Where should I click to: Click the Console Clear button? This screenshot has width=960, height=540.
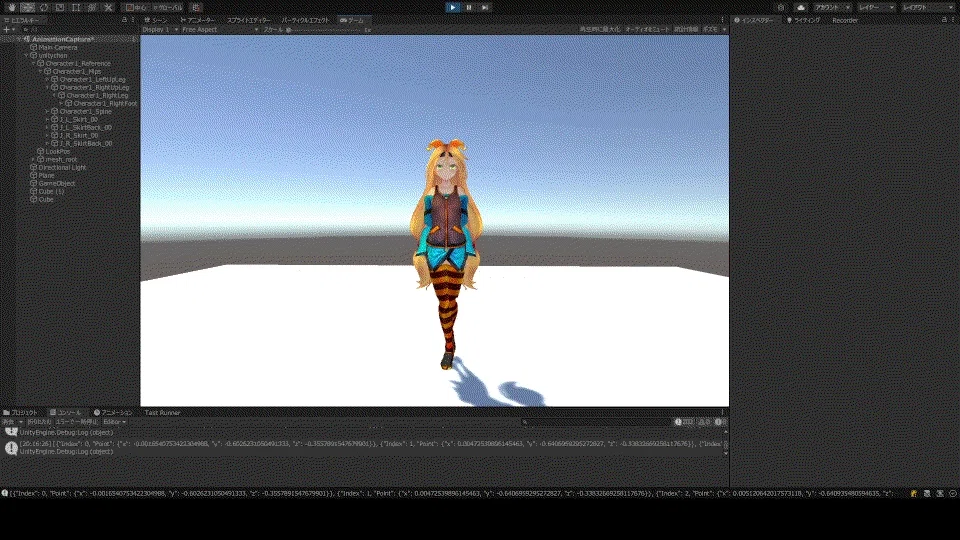8,422
